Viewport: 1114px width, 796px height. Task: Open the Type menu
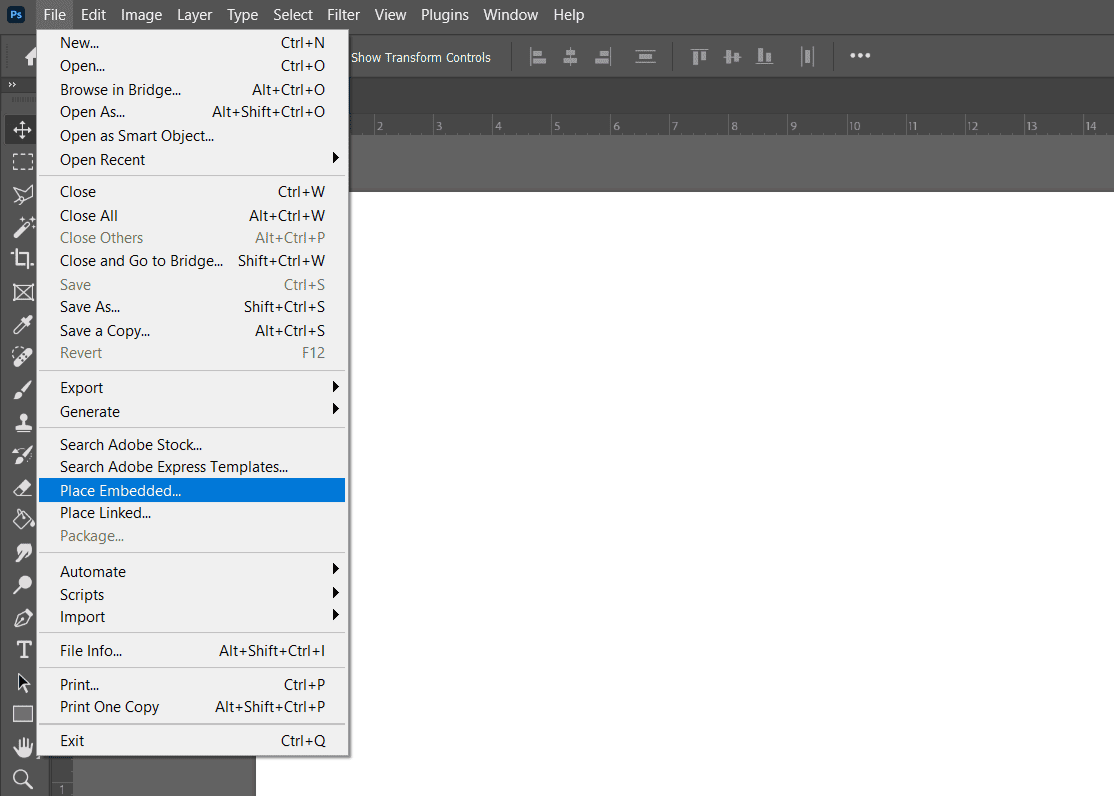(242, 15)
